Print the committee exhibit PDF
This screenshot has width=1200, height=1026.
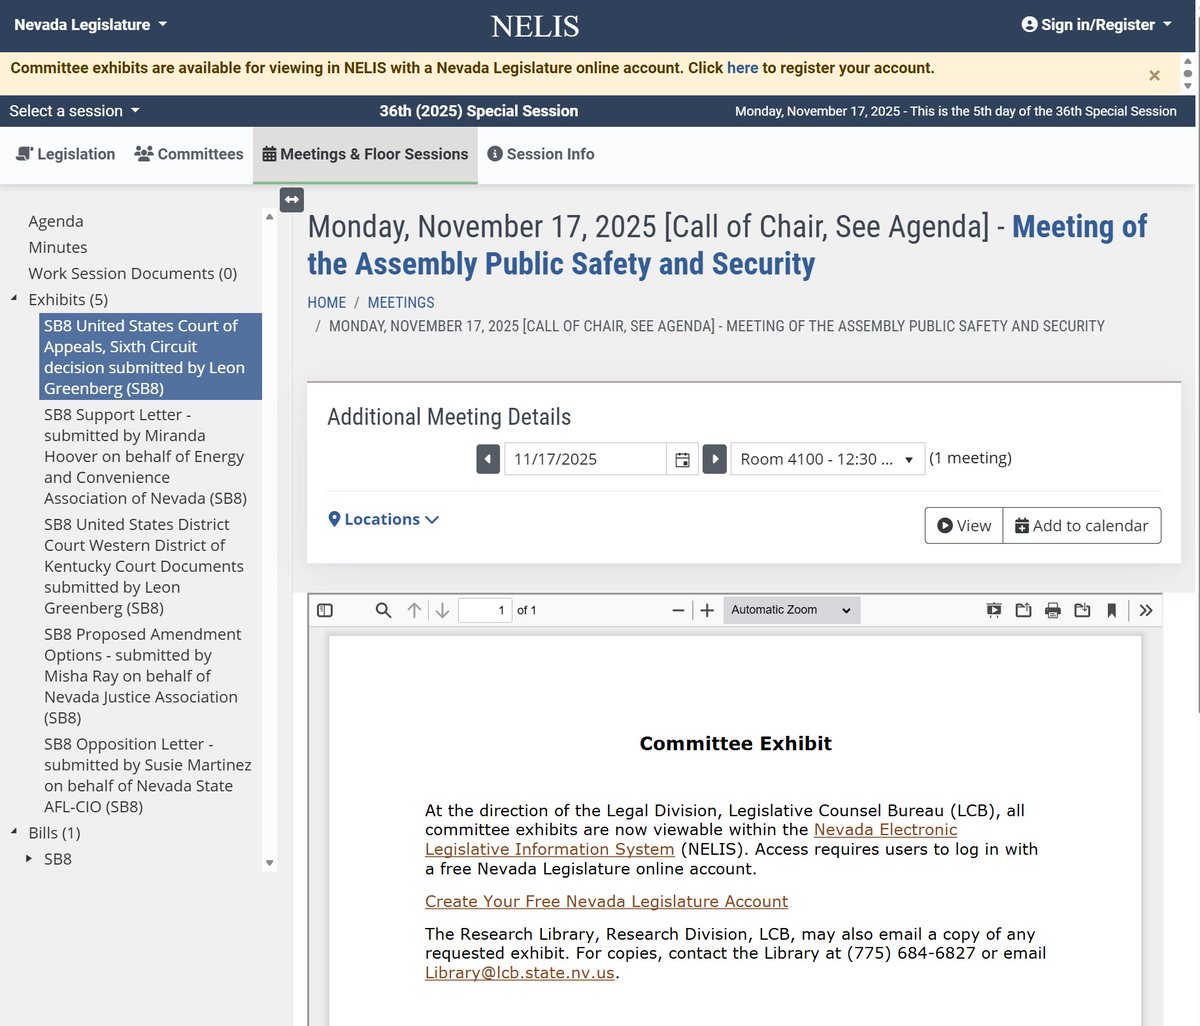tap(1053, 610)
